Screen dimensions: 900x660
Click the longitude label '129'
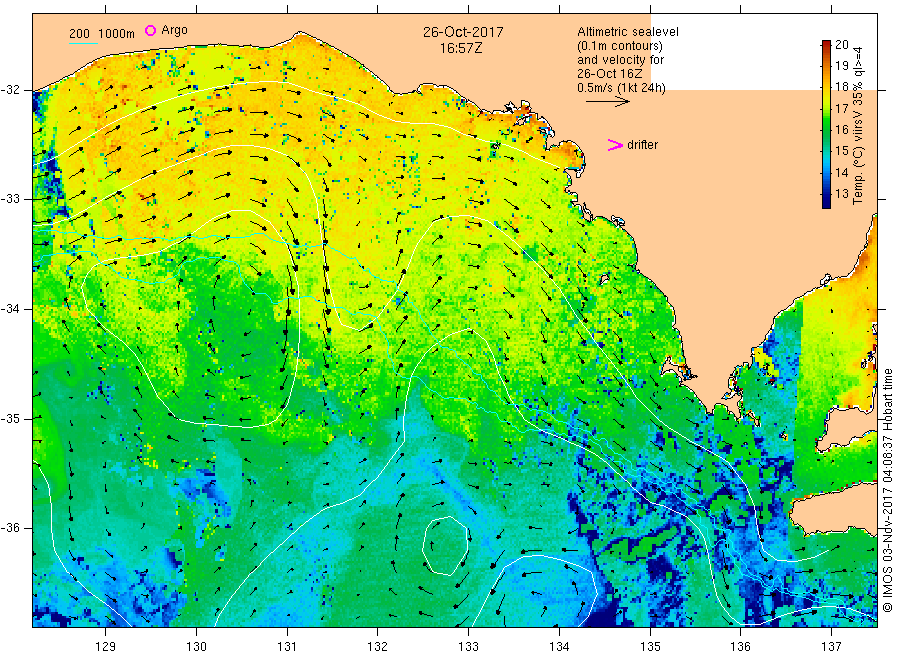[x=106, y=647]
